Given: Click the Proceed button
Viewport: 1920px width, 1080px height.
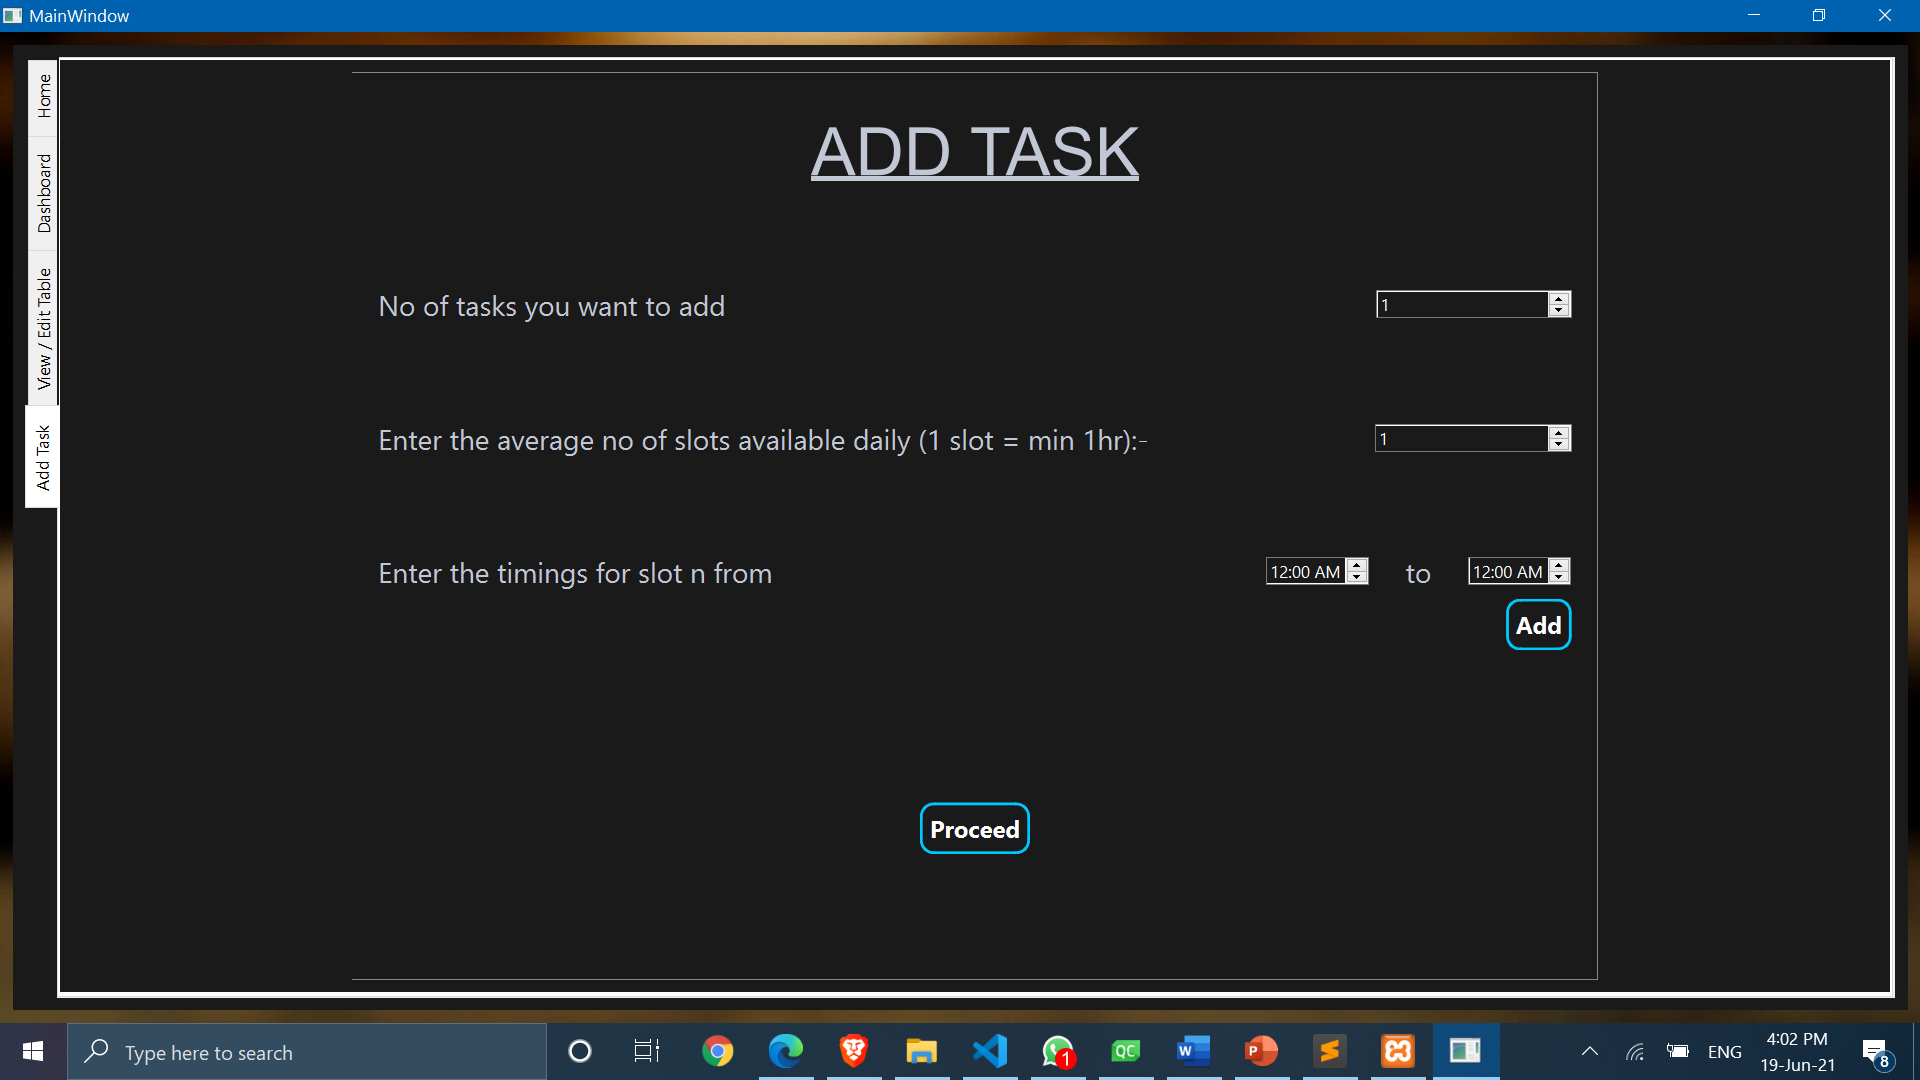Looking at the screenshot, I should 974,829.
